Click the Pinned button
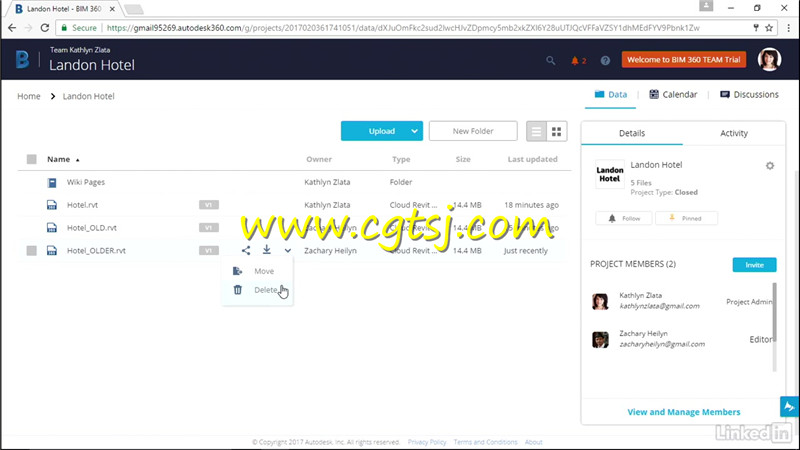Viewport: 800px width, 450px height. [x=686, y=218]
